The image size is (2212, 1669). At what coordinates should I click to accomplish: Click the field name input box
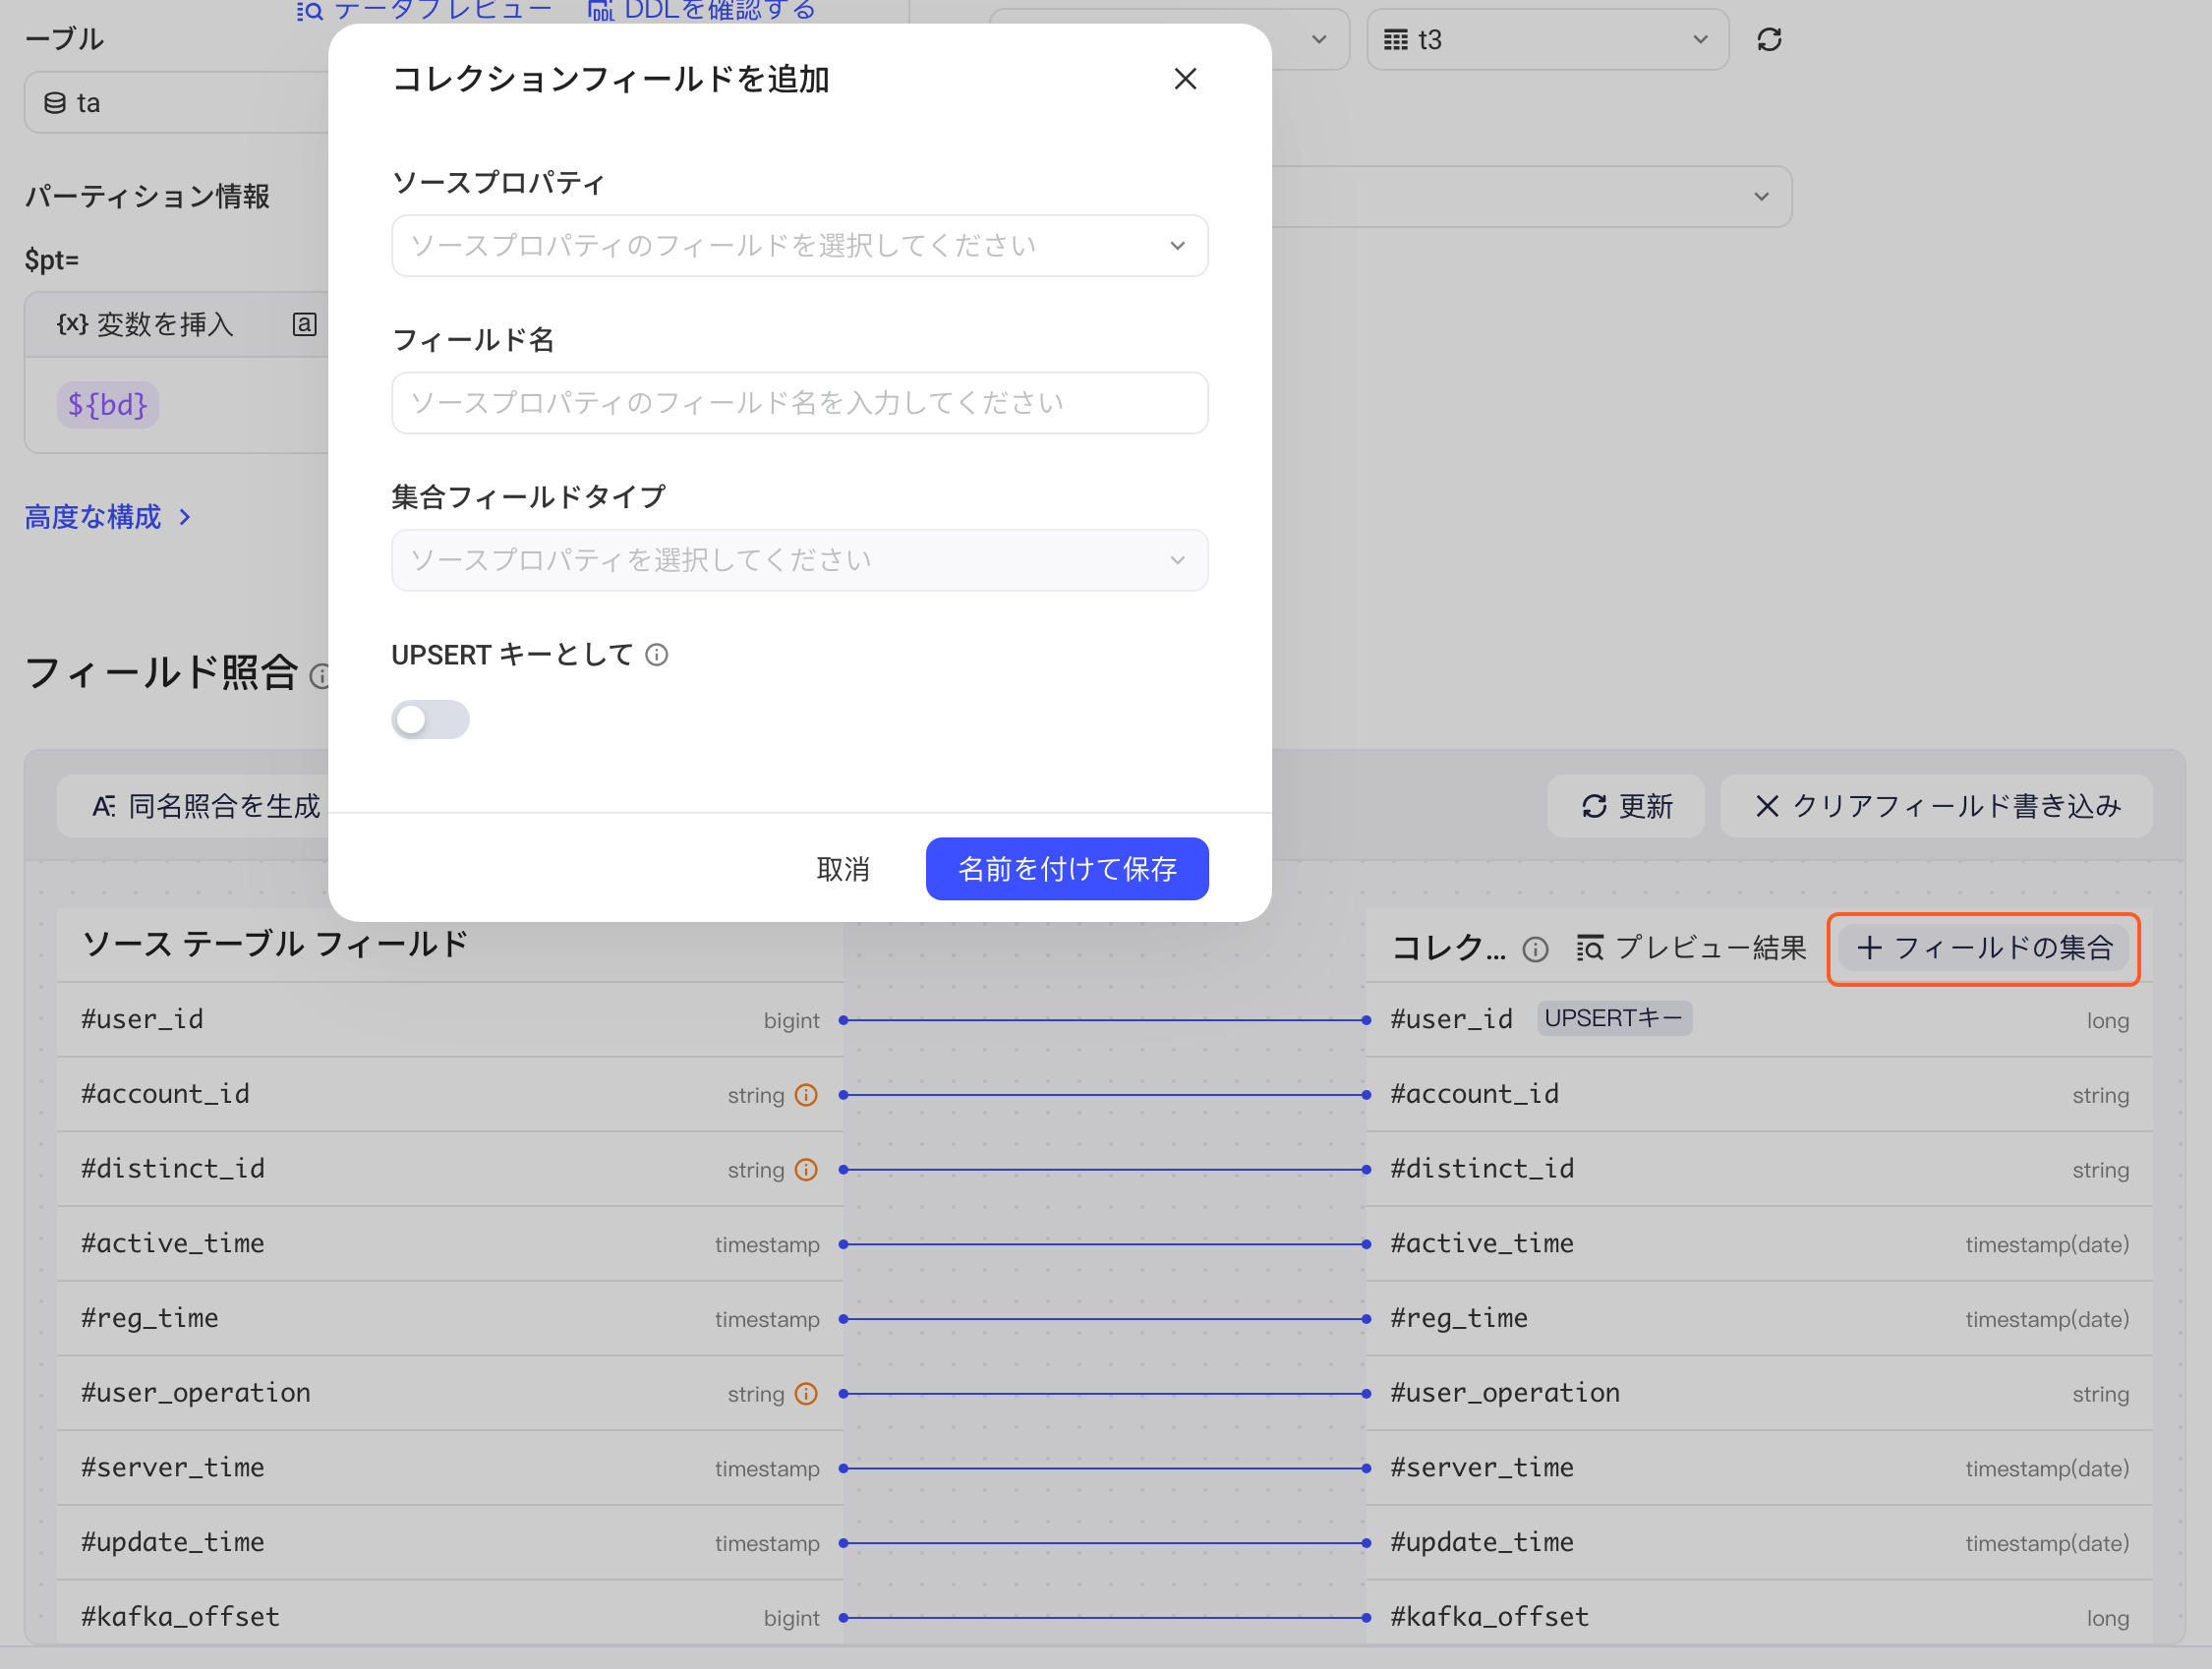(799, 403)
